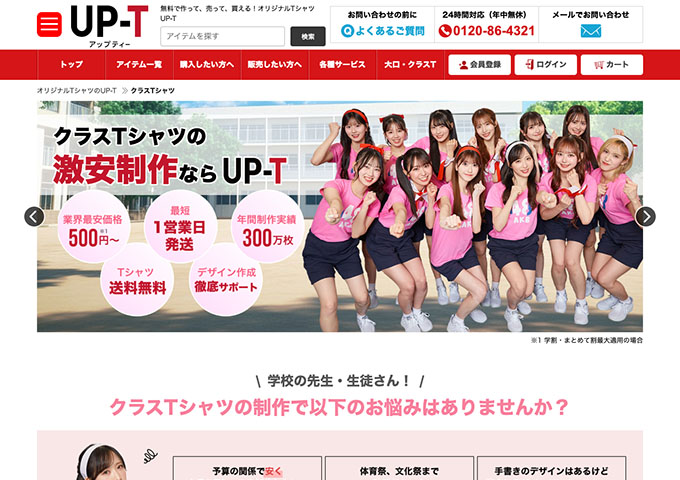The height and width of the screenshot is (480, 680).
Task: Advance to next banner slide arrow
Action: (645, 216)
